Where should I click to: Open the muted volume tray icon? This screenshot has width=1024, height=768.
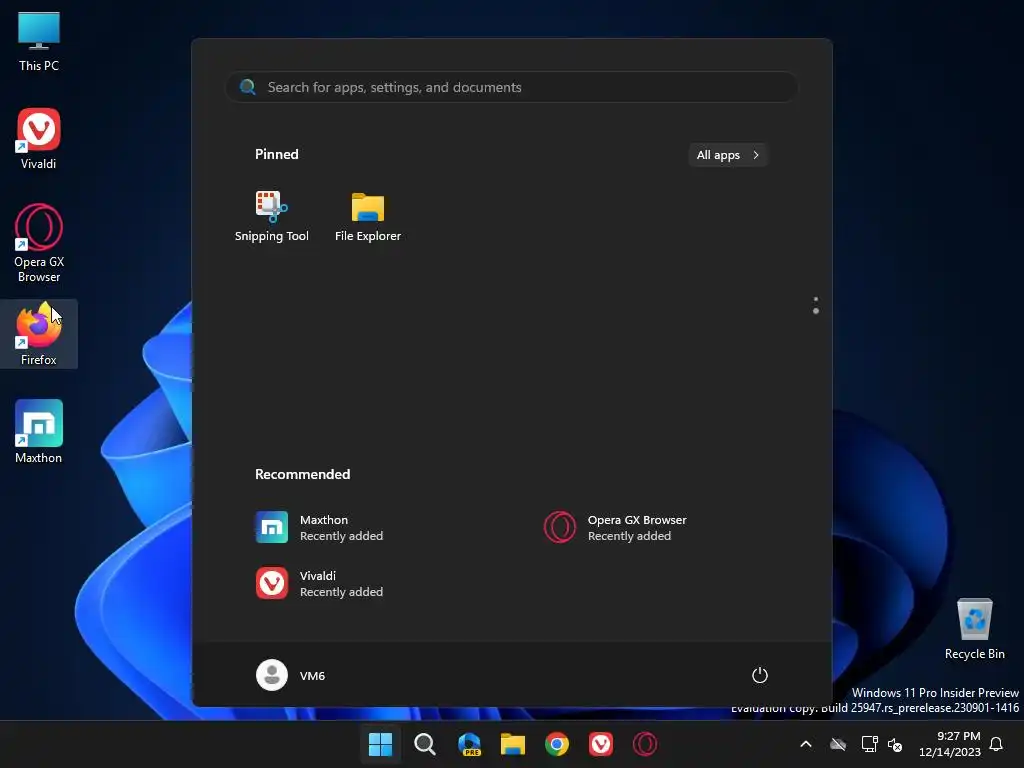pos(895,744)
